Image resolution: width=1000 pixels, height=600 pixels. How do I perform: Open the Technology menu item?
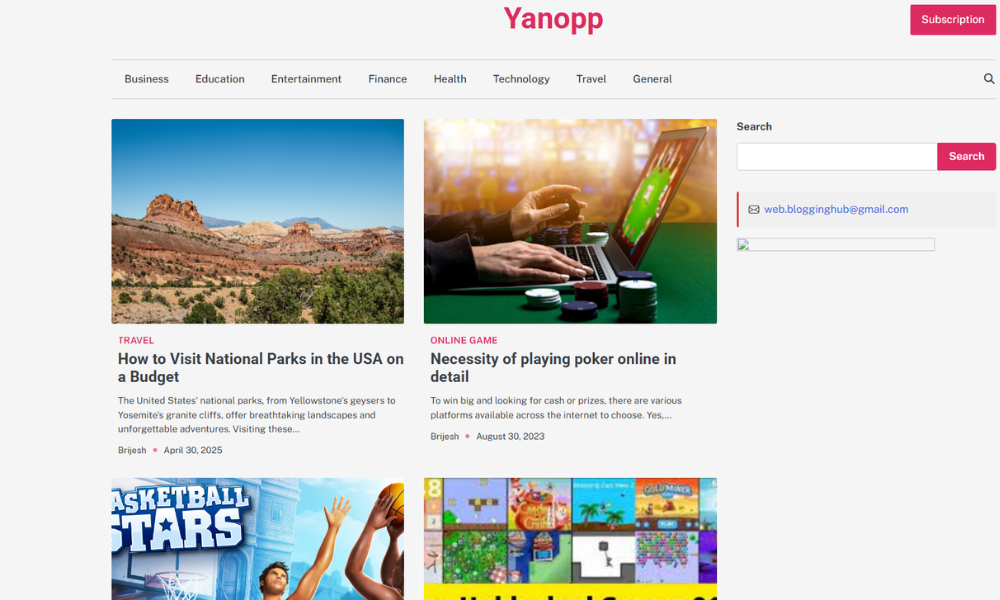click(x=521, y=79)
